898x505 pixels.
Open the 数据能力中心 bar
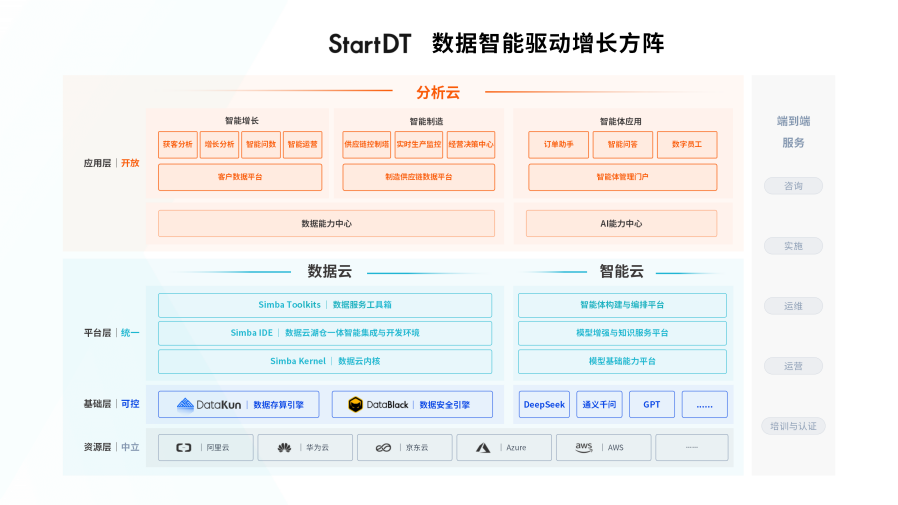[x=326, y=224]
